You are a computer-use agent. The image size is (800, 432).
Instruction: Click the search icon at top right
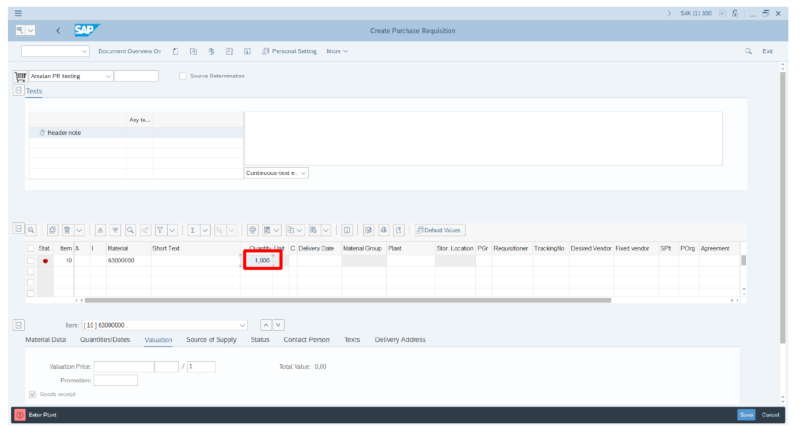pos(748,51)
